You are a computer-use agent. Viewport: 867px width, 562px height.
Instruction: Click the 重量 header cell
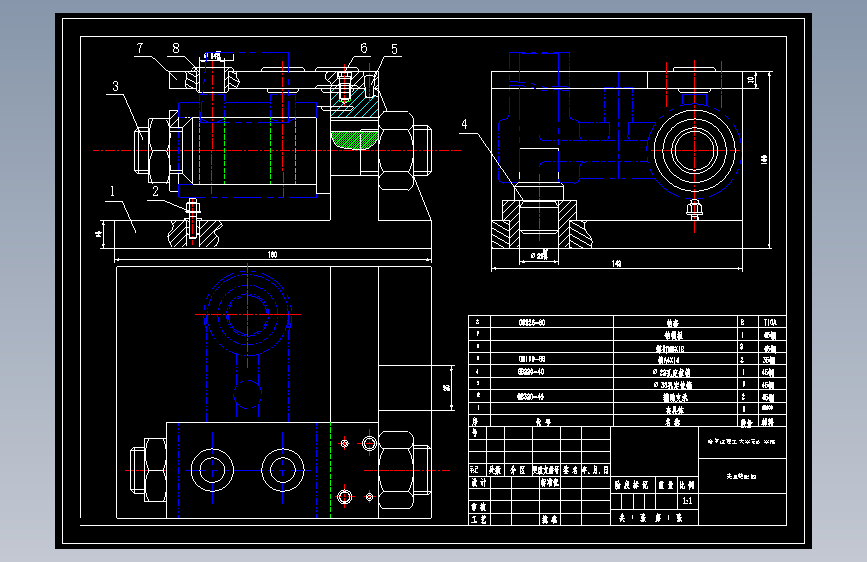click(x=667, y=485)
